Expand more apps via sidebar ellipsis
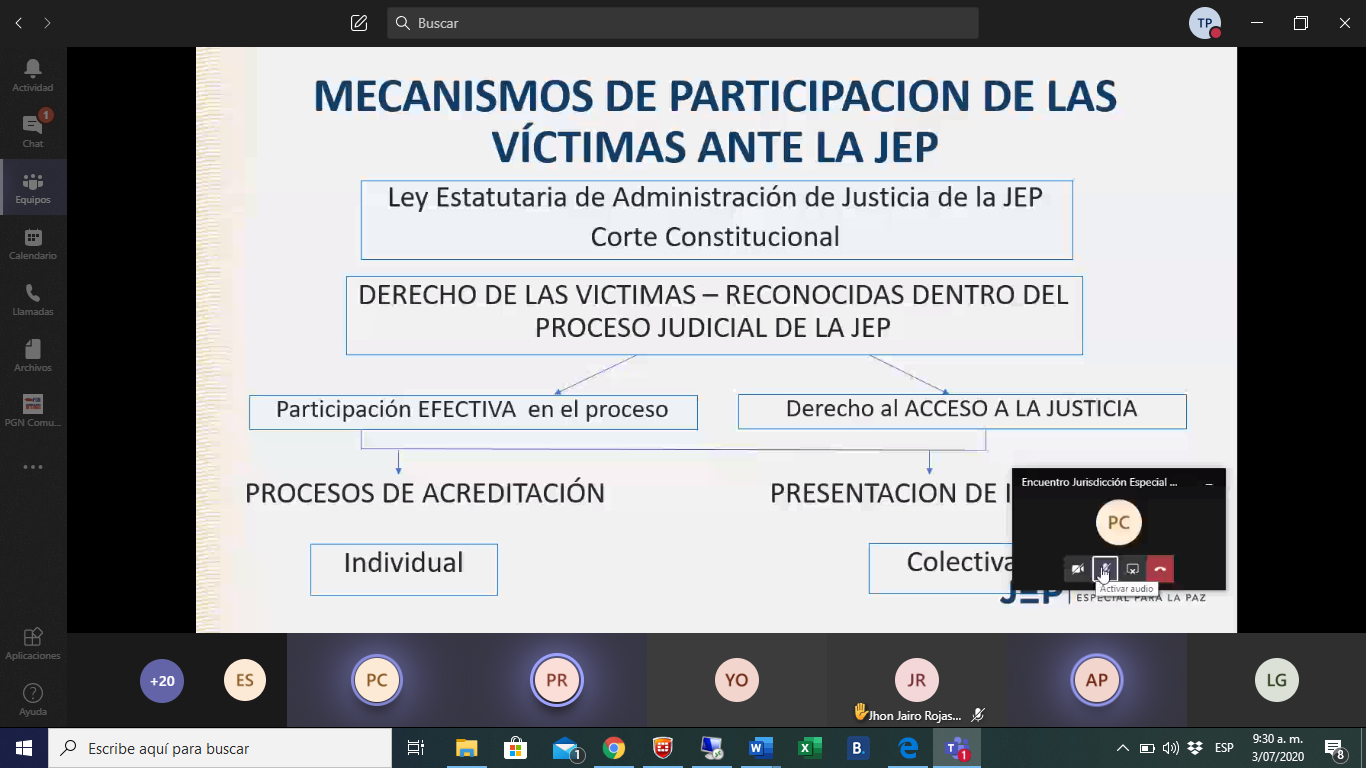 [33, 467]
